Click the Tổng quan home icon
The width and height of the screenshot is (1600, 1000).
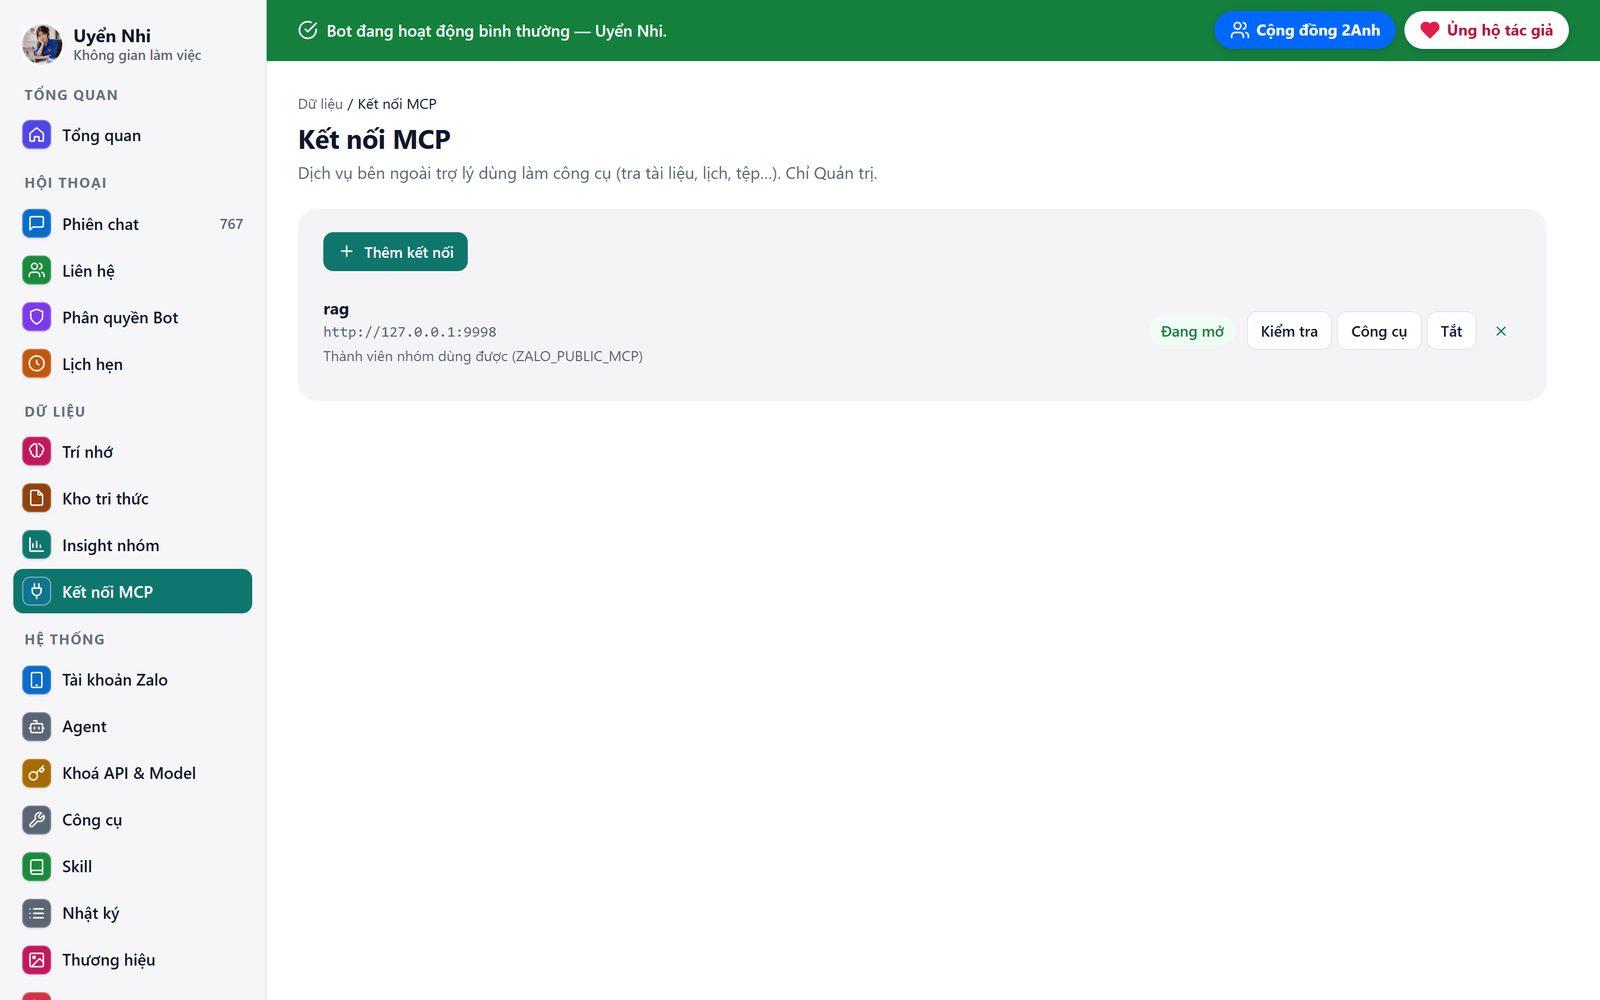point(37,135)
